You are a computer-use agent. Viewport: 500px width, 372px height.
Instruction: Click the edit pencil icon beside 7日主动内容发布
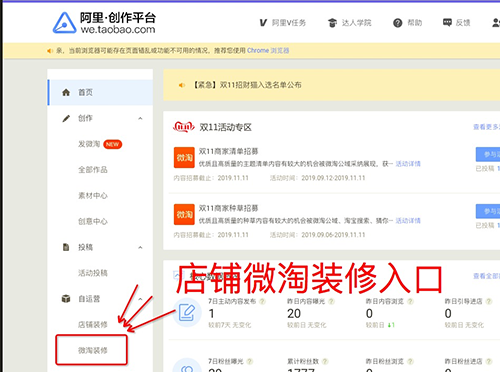pyautogui.click(x=187, y=313)
